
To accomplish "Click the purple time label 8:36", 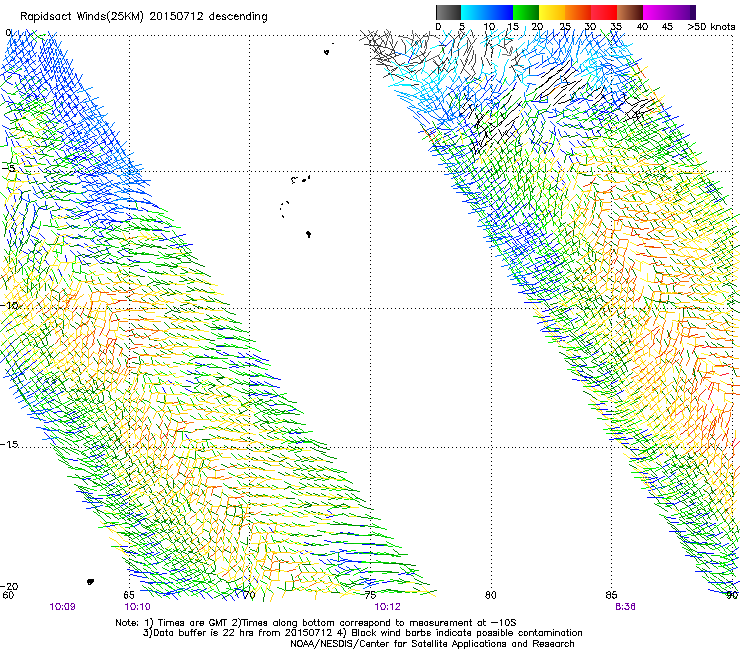I will pos(625,607).
